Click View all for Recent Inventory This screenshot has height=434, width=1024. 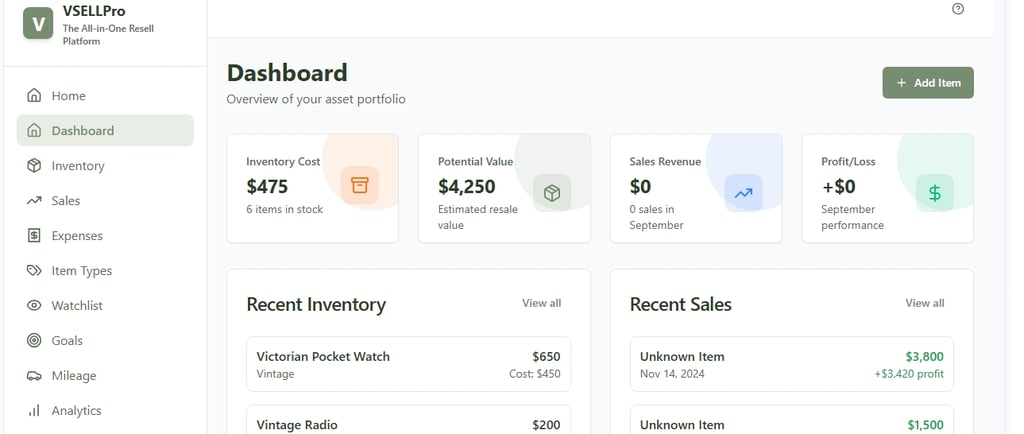tap(541, 303)
